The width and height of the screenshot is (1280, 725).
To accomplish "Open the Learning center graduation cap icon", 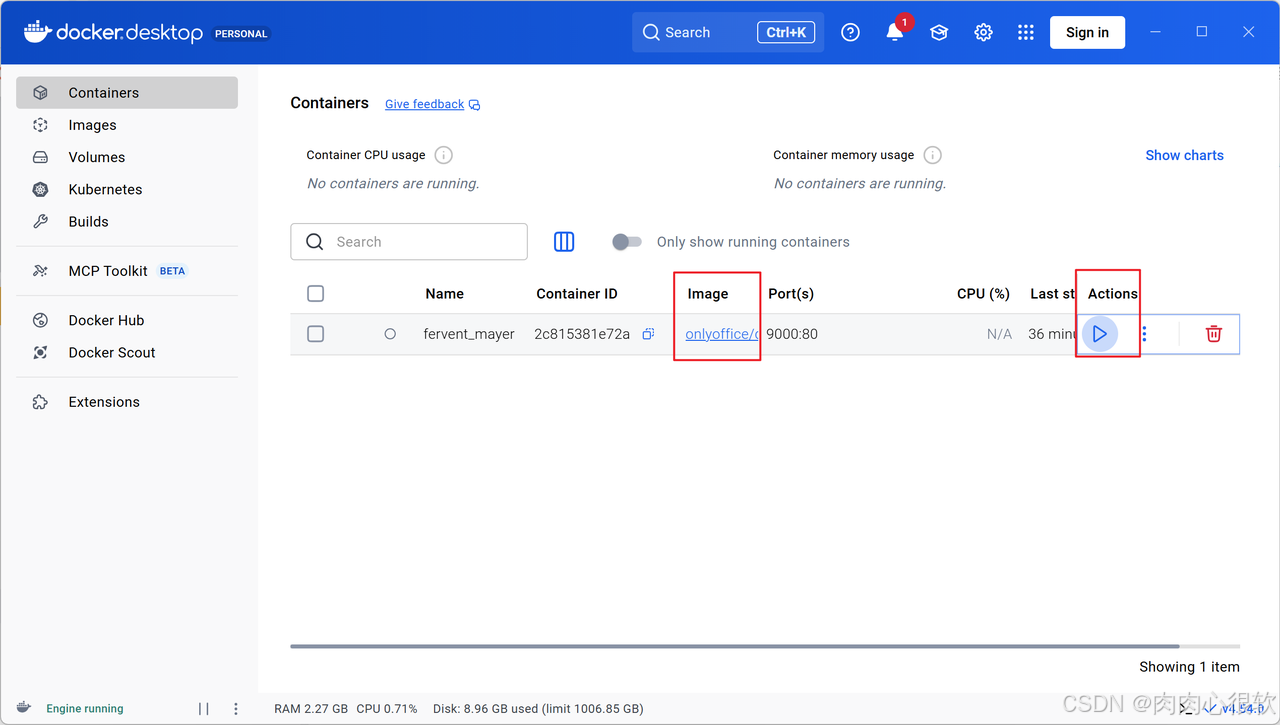I will [939, 32].
